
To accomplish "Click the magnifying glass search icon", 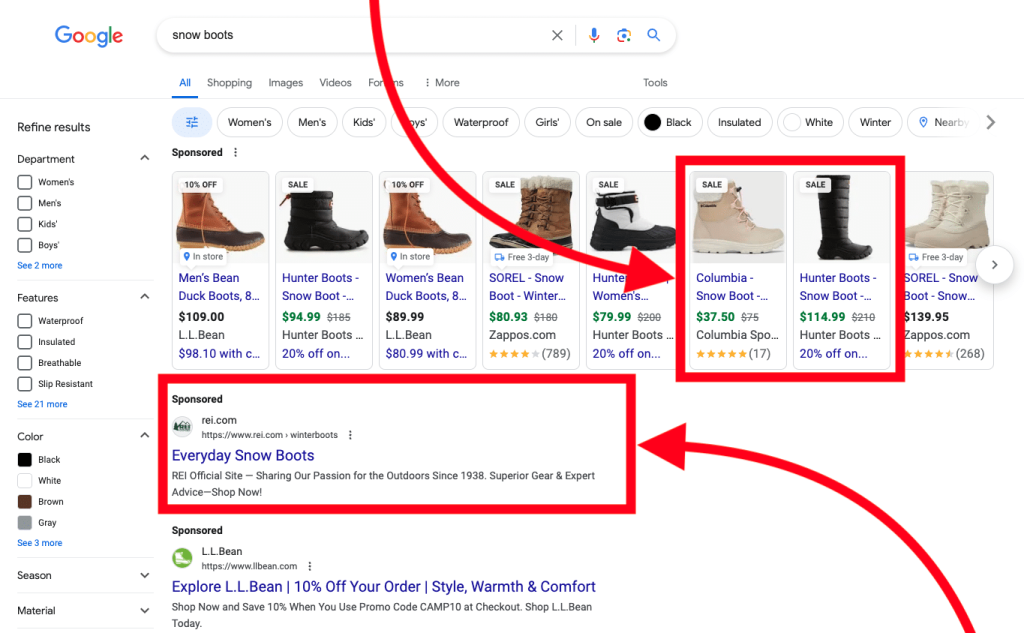I will point(654,35).
